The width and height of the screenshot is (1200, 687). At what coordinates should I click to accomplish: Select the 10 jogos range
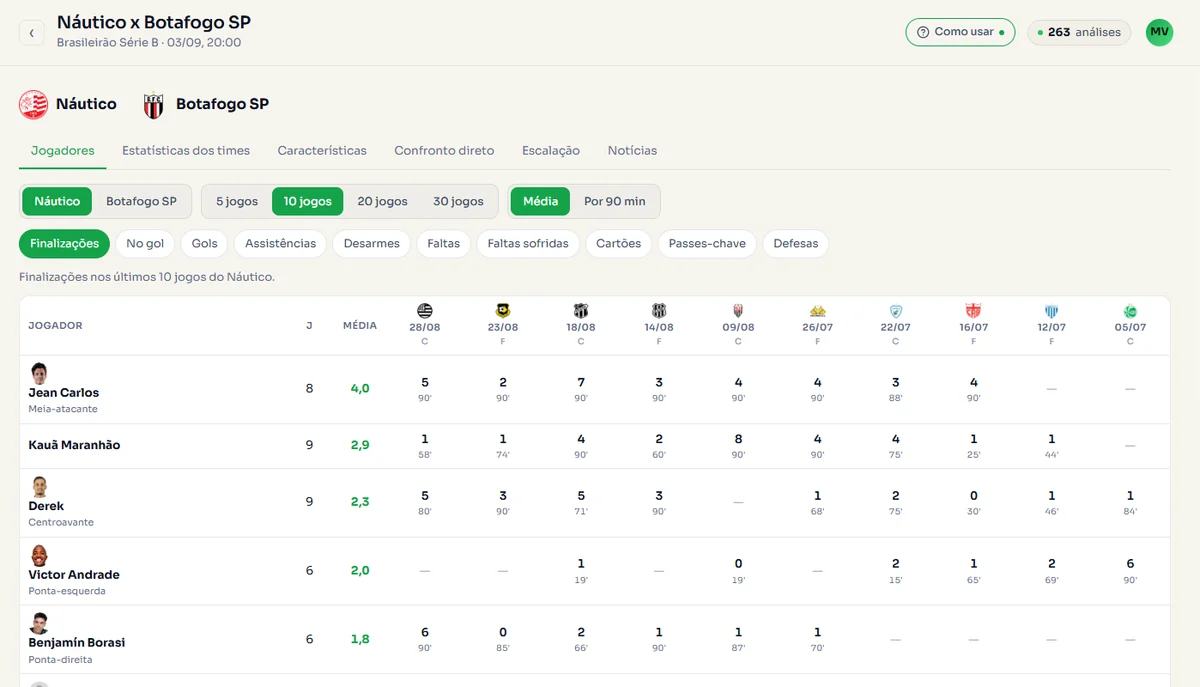point(308,201)
